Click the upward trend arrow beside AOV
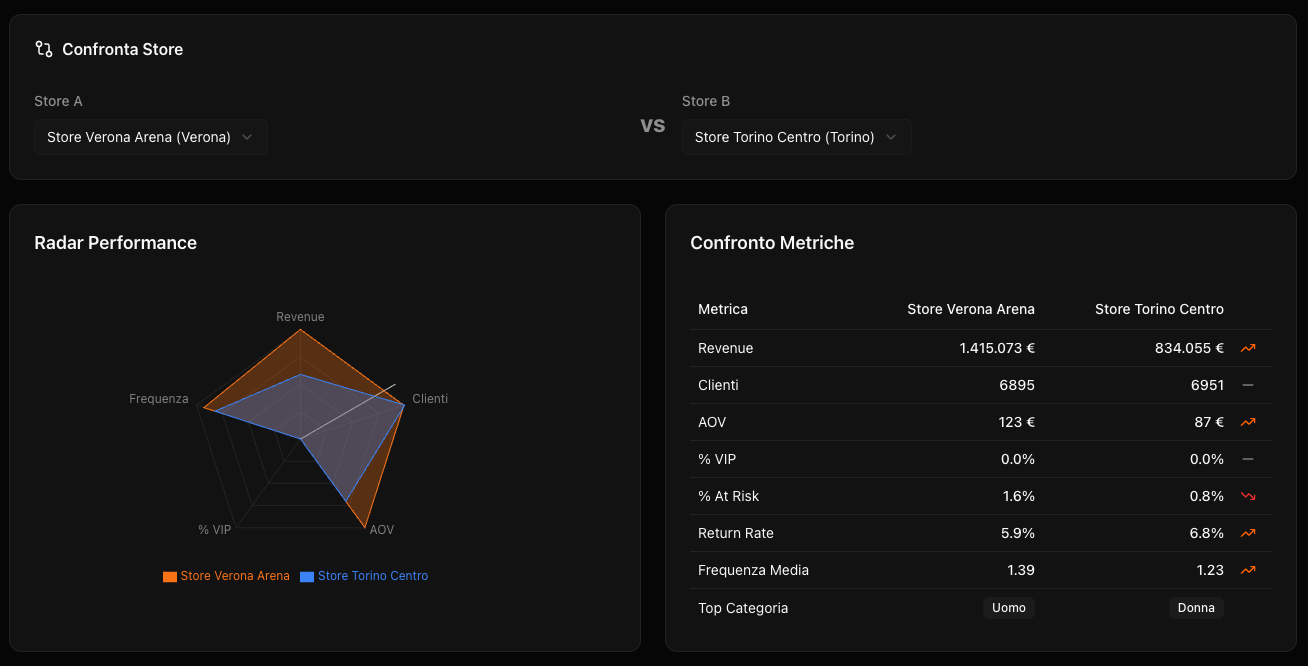The height and width of the screenshot is (666, 1308). point(1247,422)
